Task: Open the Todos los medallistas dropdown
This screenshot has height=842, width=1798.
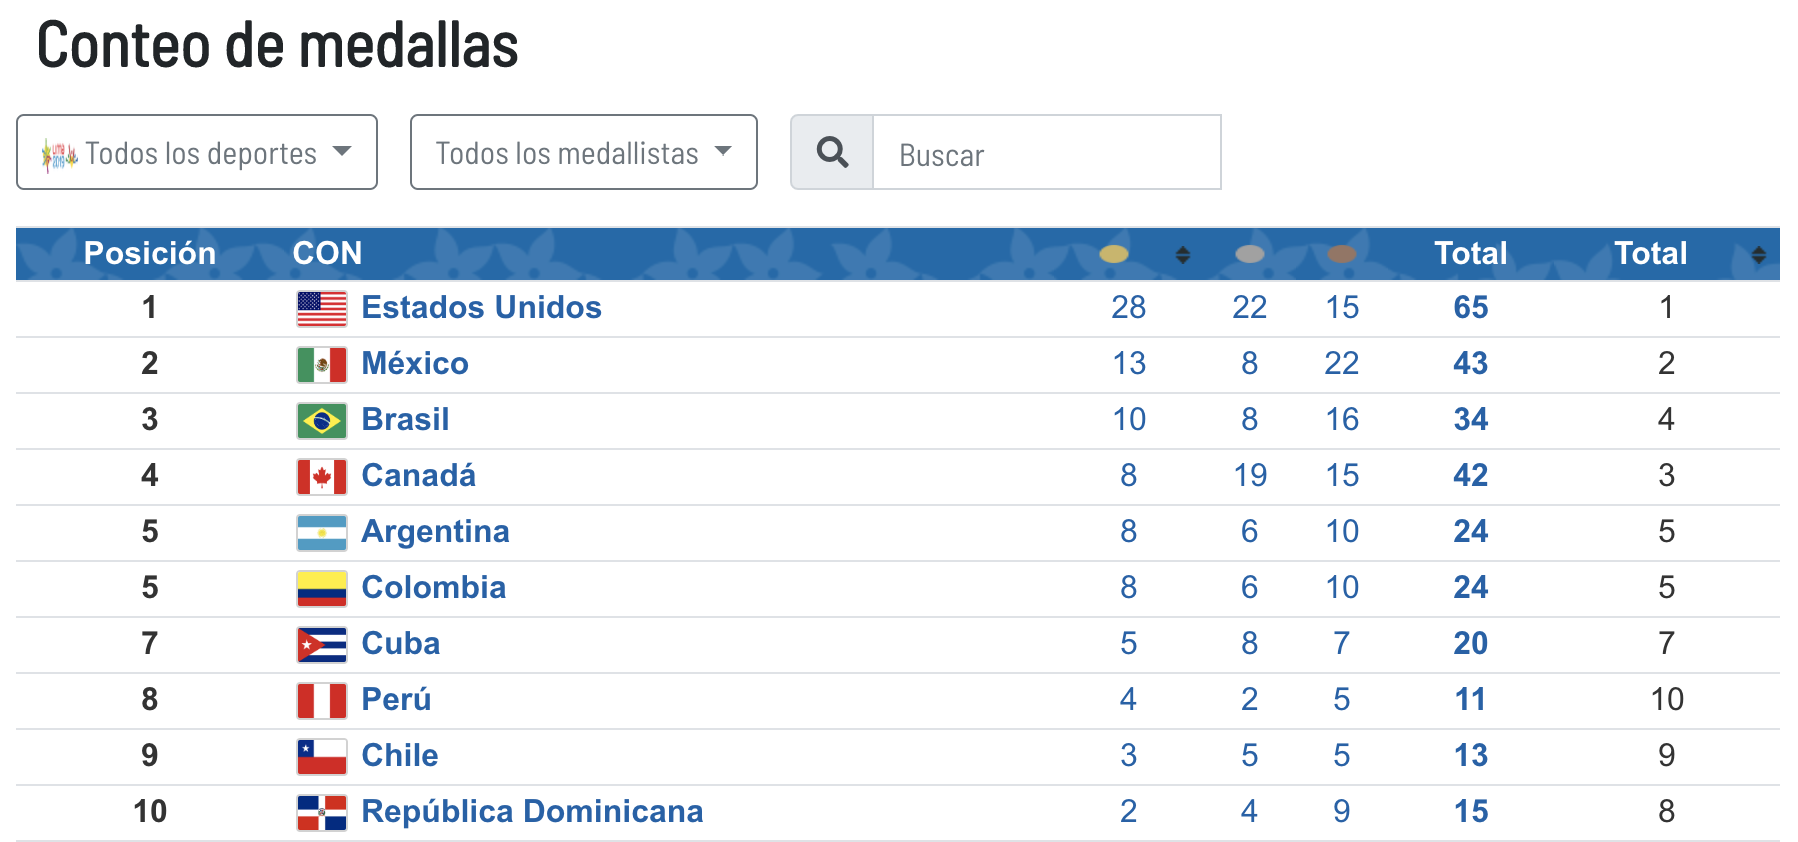Action: [x=583, y=152]
